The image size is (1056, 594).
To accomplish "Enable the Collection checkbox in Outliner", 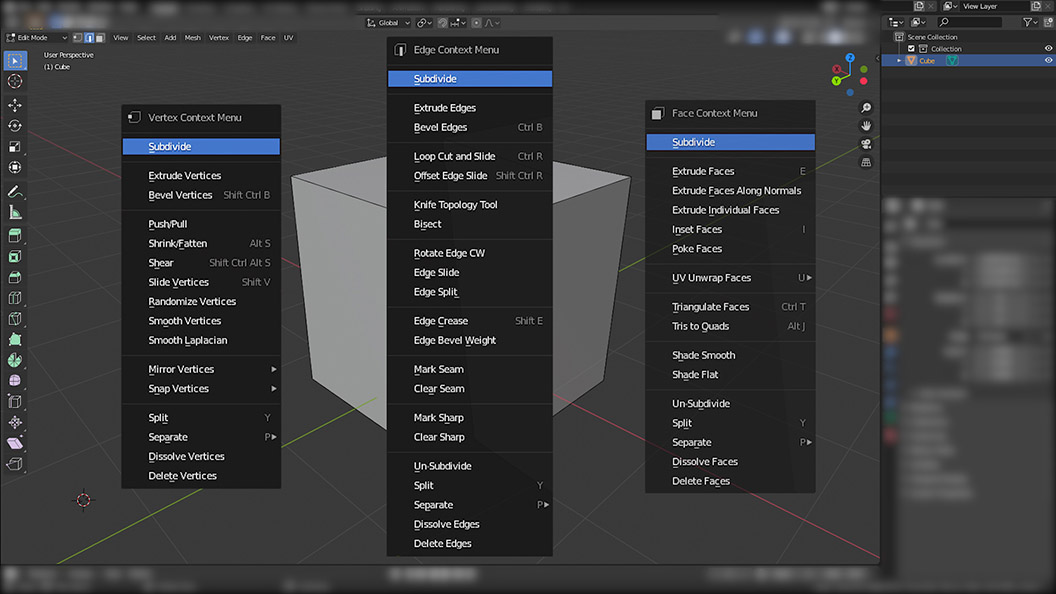I will point(911,48).
